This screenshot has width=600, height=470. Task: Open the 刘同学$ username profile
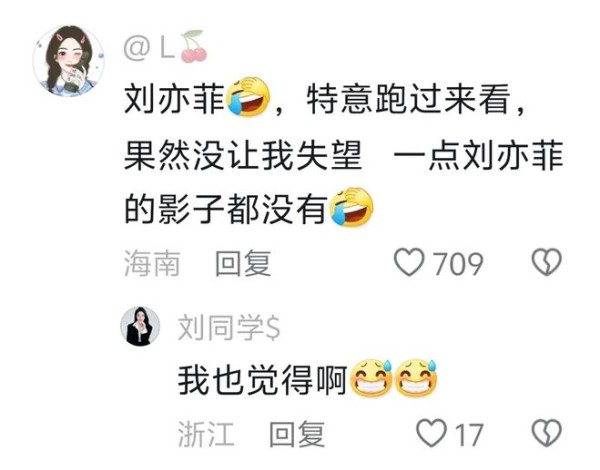(x=229, y=328)
